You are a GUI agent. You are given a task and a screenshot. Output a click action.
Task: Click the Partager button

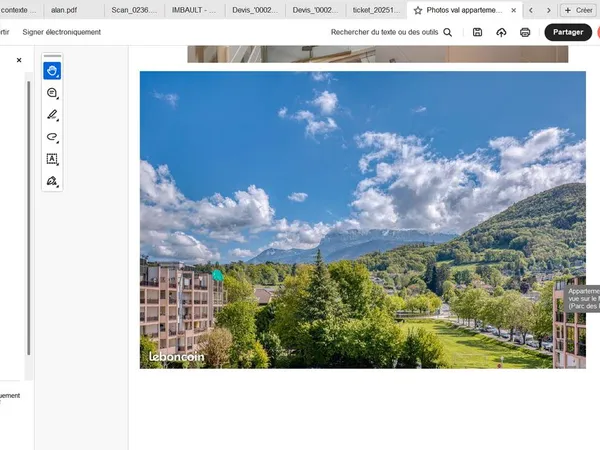tap(568, 32)
